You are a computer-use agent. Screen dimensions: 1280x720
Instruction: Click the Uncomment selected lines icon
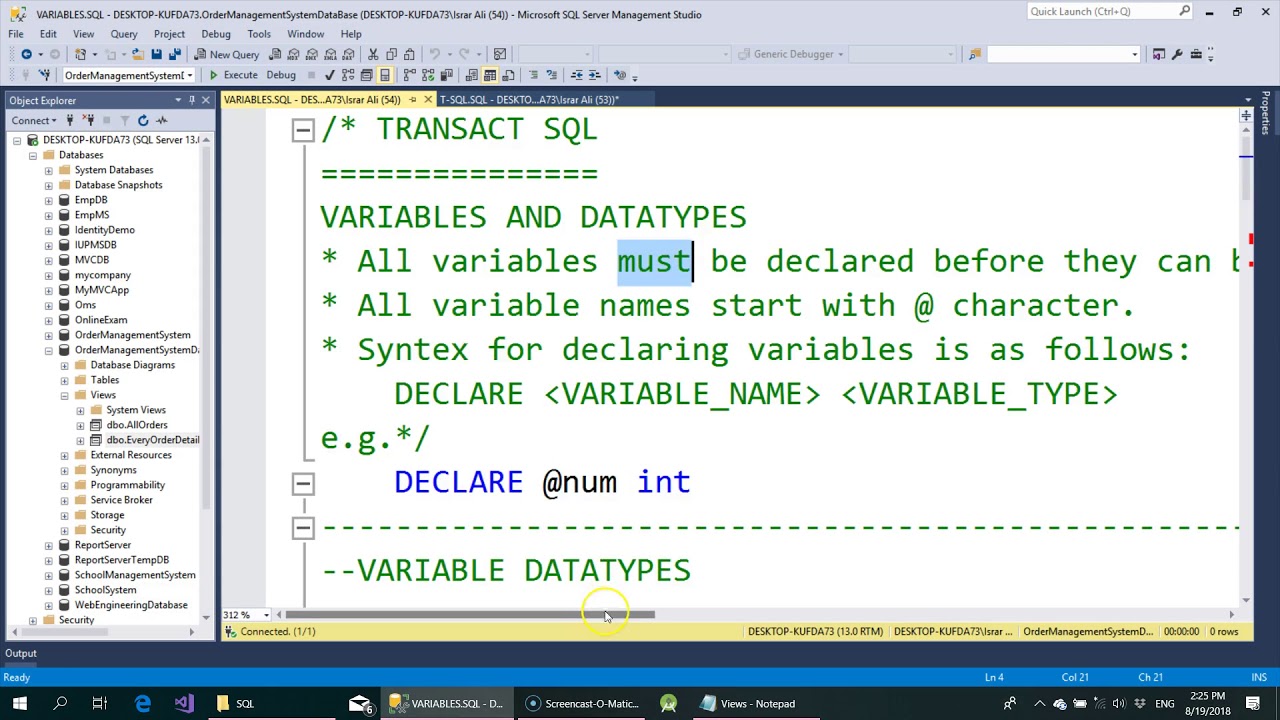click(x=551, y=75)
